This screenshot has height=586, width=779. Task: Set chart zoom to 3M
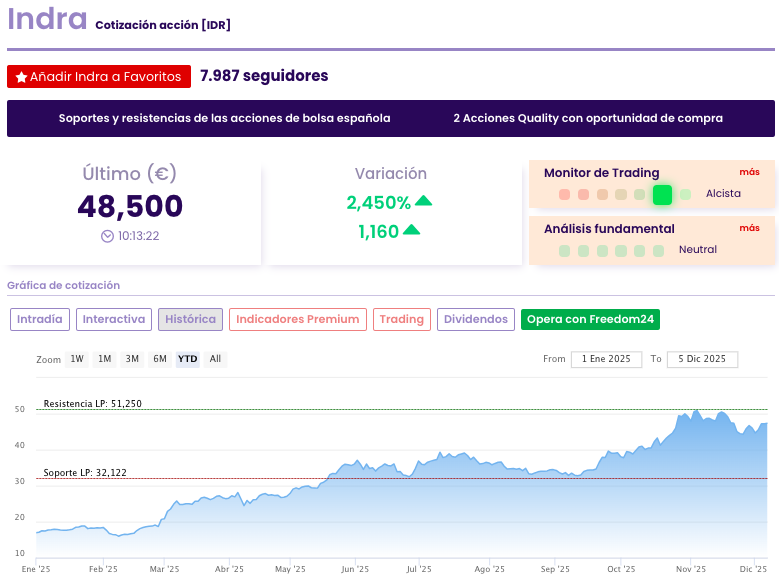pos(132,359)
